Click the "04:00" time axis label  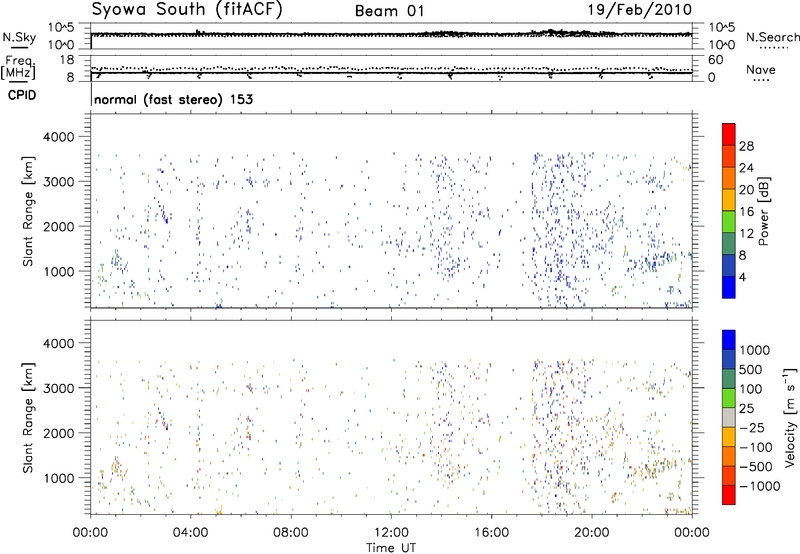click(190, 533)
